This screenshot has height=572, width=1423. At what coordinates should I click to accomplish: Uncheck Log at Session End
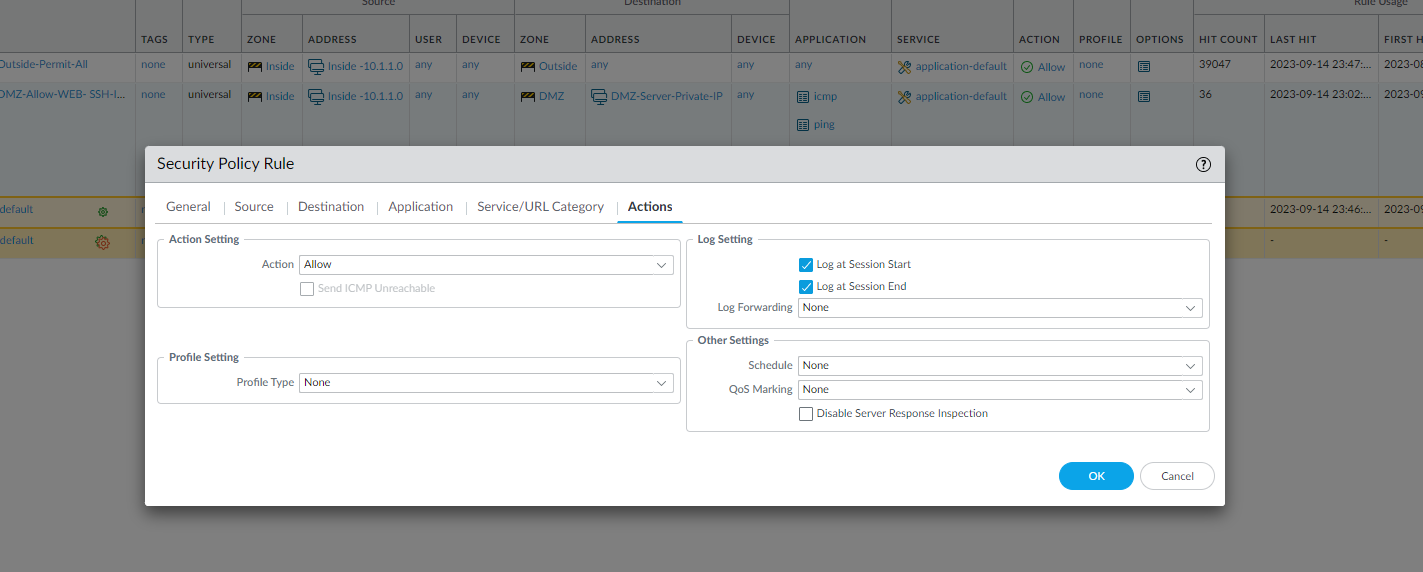click(806, 287)
